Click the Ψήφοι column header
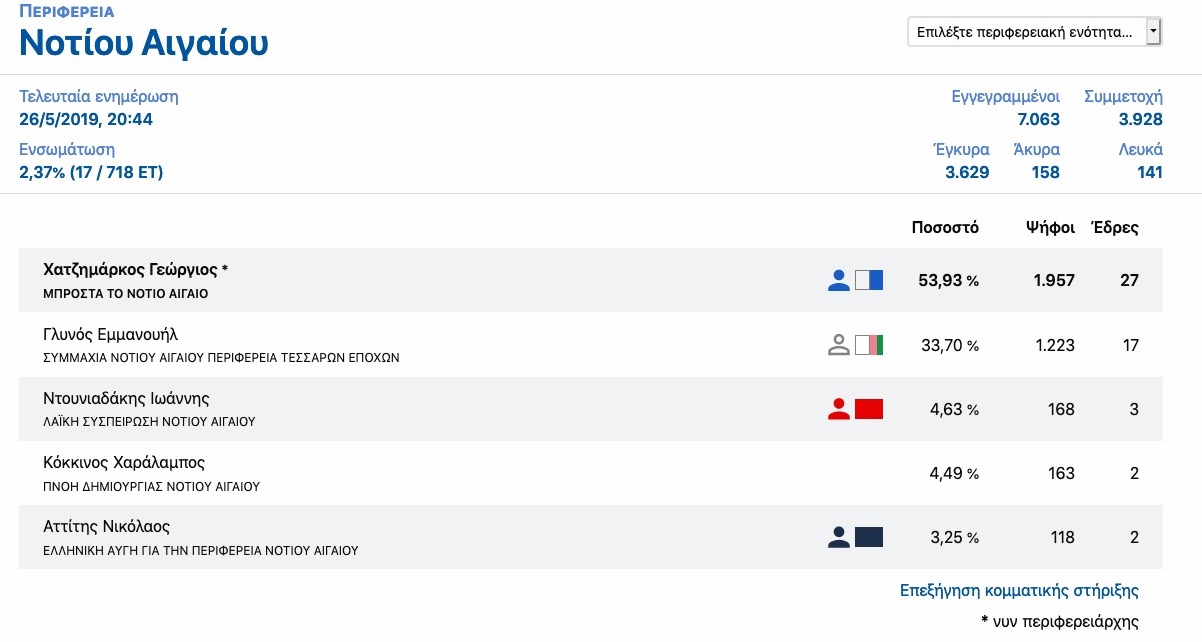1202x642 pixels. point(1050,227)
